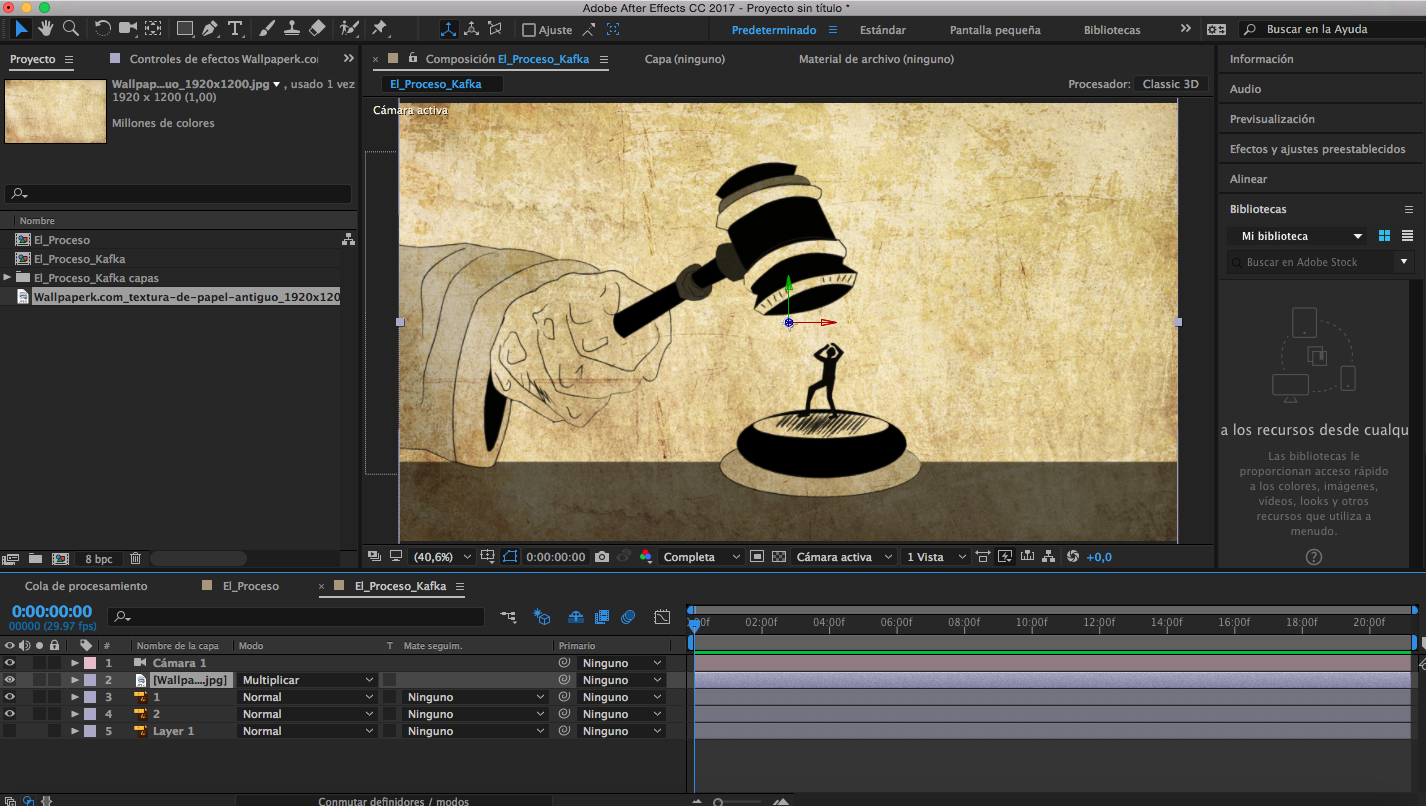Switch to the Estándar workspace
The image size is (1426, 806).
[882, 30]
